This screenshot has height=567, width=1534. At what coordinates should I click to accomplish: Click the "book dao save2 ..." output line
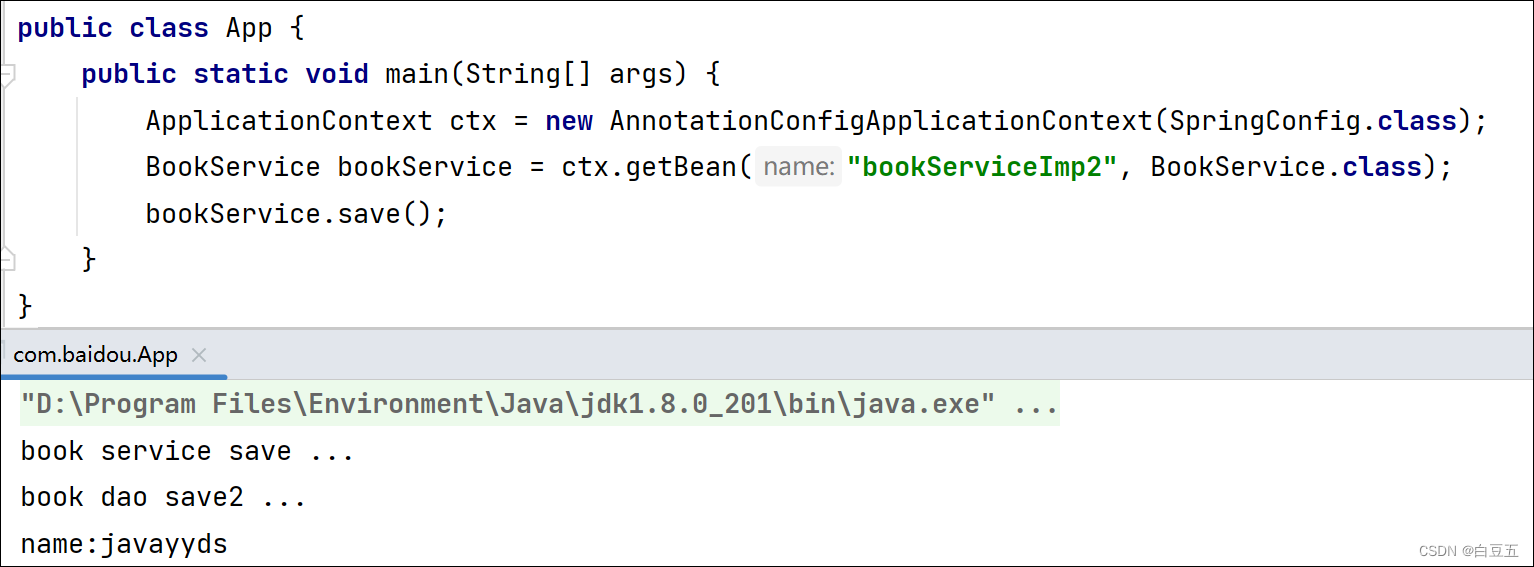pos(163,498)
